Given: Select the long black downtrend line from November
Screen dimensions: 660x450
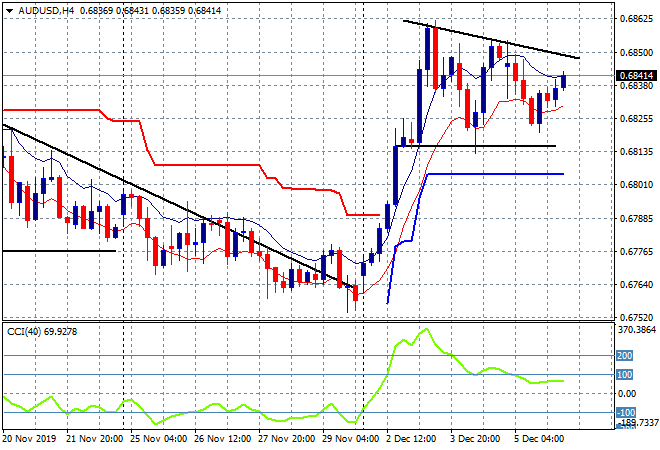Looking at the screenshot, I should pos(177,206).
